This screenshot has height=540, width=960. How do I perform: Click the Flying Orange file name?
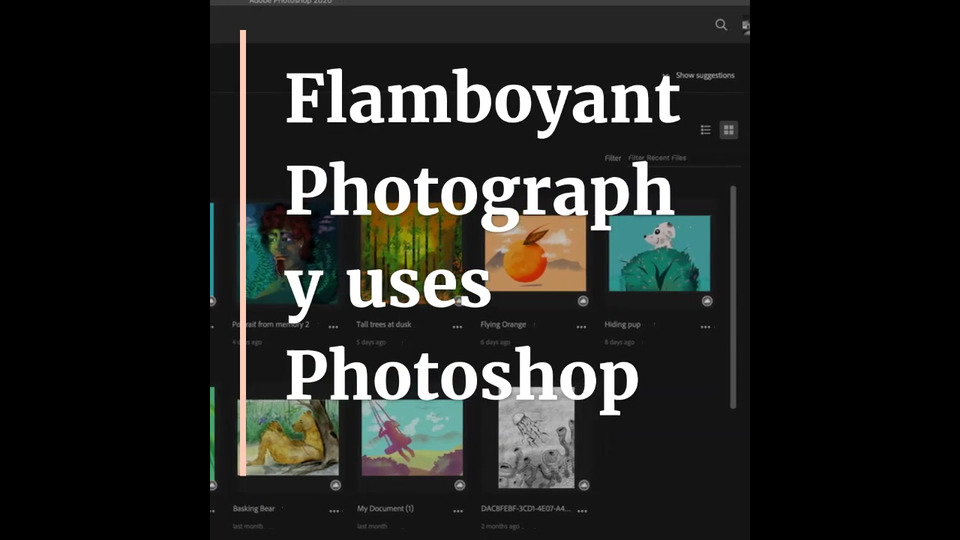[503, 324]
